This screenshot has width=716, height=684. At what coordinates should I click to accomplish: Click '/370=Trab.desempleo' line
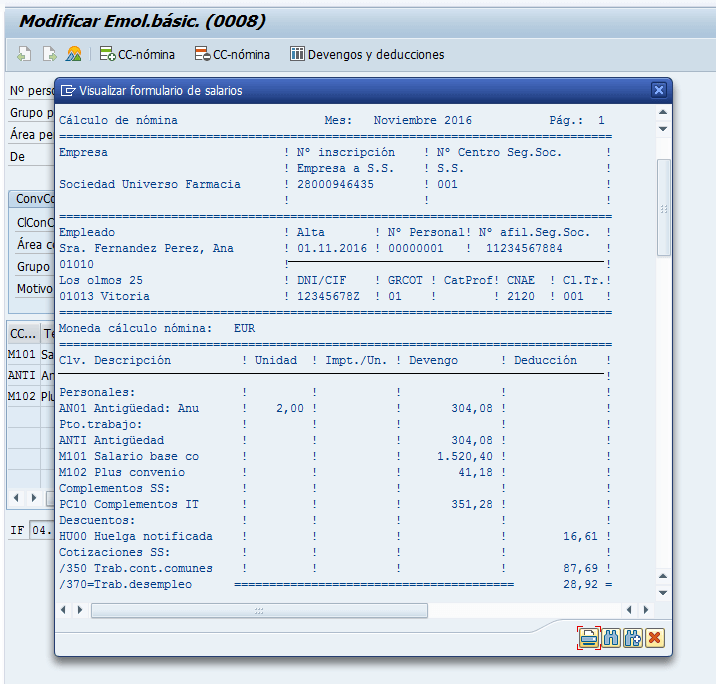click(126, 584)
